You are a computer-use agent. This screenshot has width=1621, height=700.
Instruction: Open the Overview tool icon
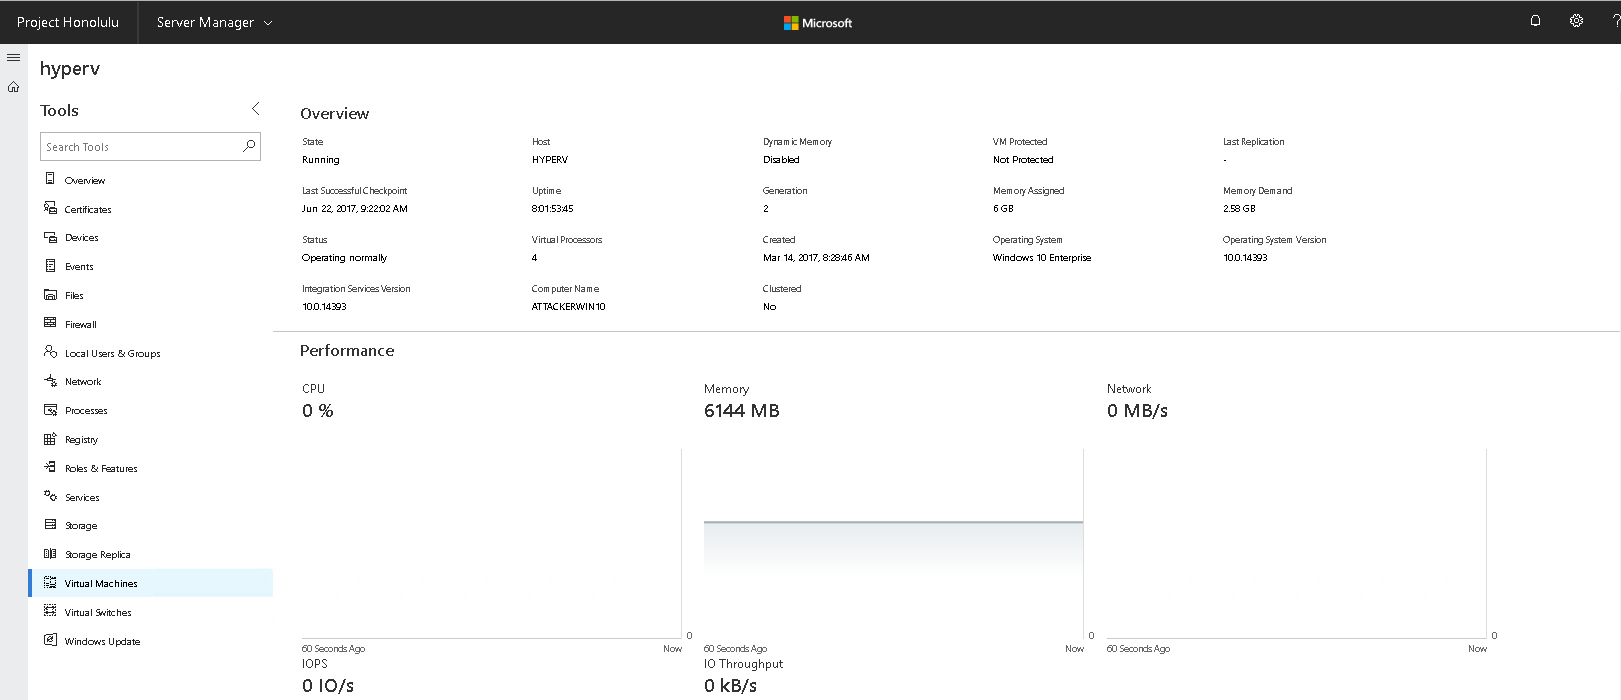click(50, 179)
